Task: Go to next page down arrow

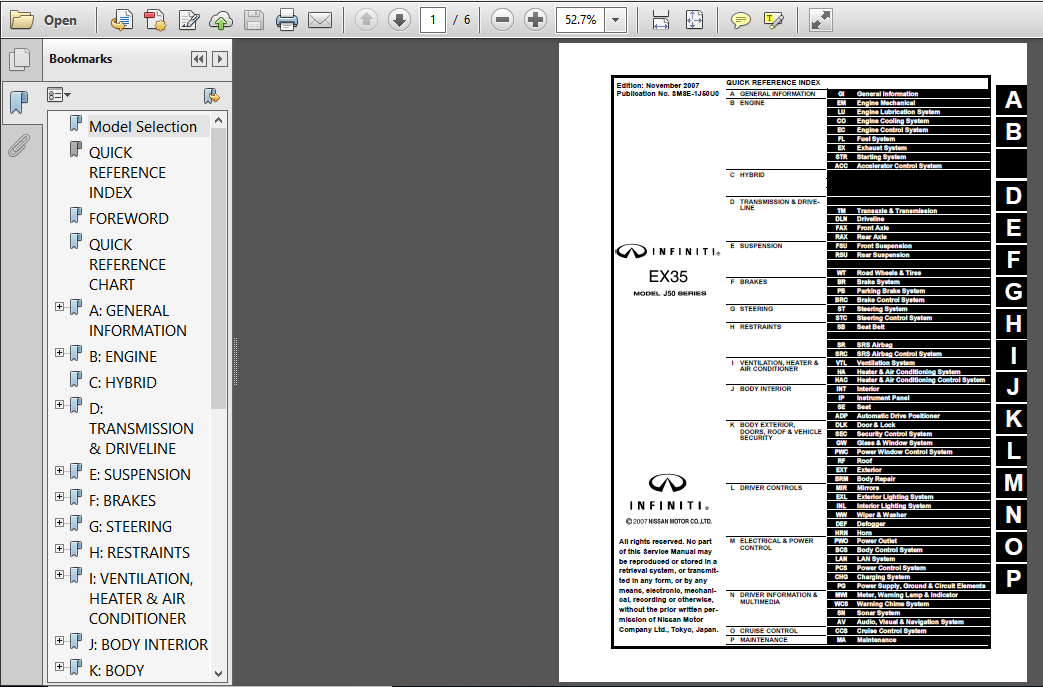Action: point(399,20)
